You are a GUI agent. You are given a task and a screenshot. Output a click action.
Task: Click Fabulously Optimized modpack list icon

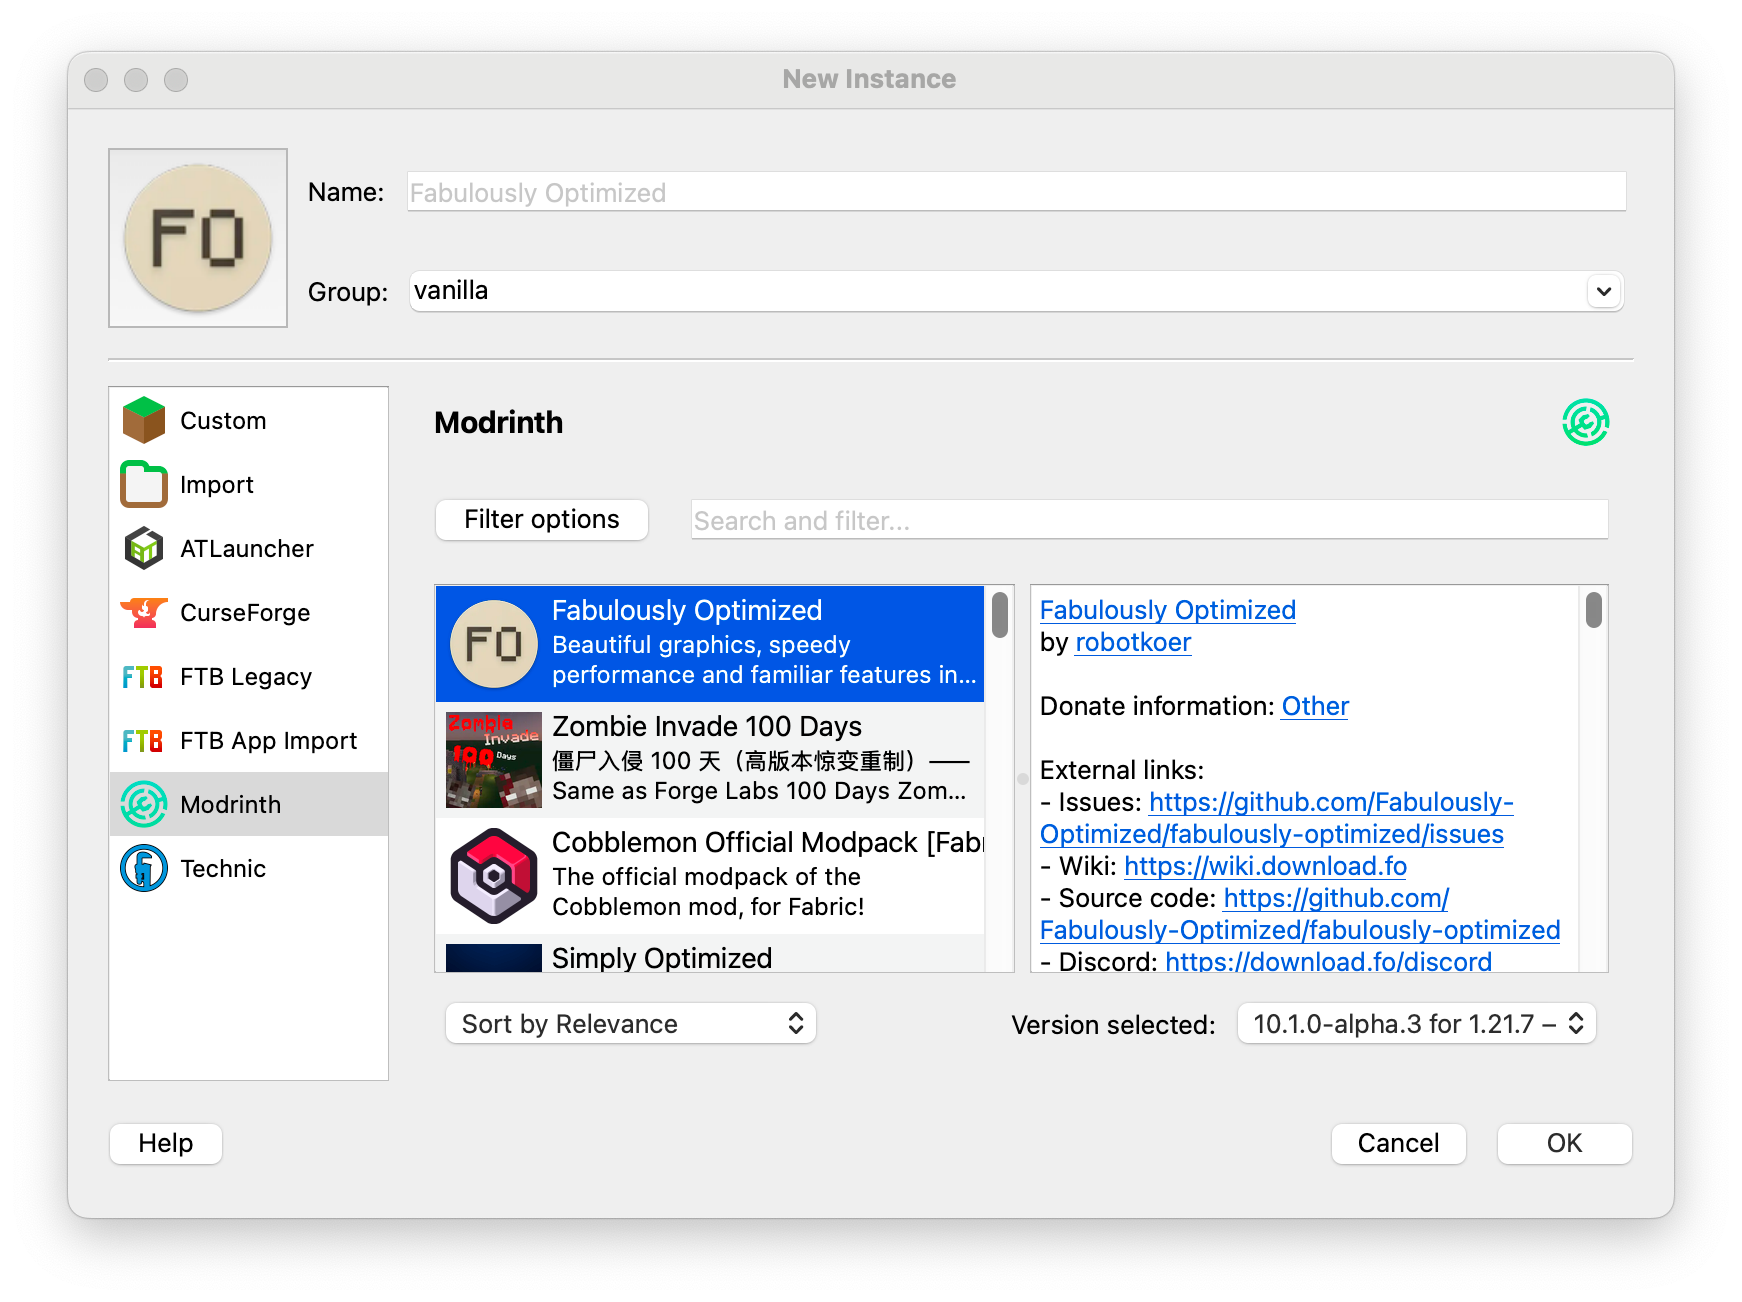(494, 644)
